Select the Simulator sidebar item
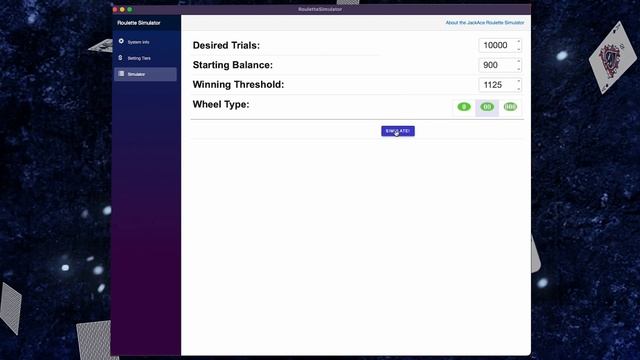This screenshot has width=640, height=360. (x=145, y=74)
